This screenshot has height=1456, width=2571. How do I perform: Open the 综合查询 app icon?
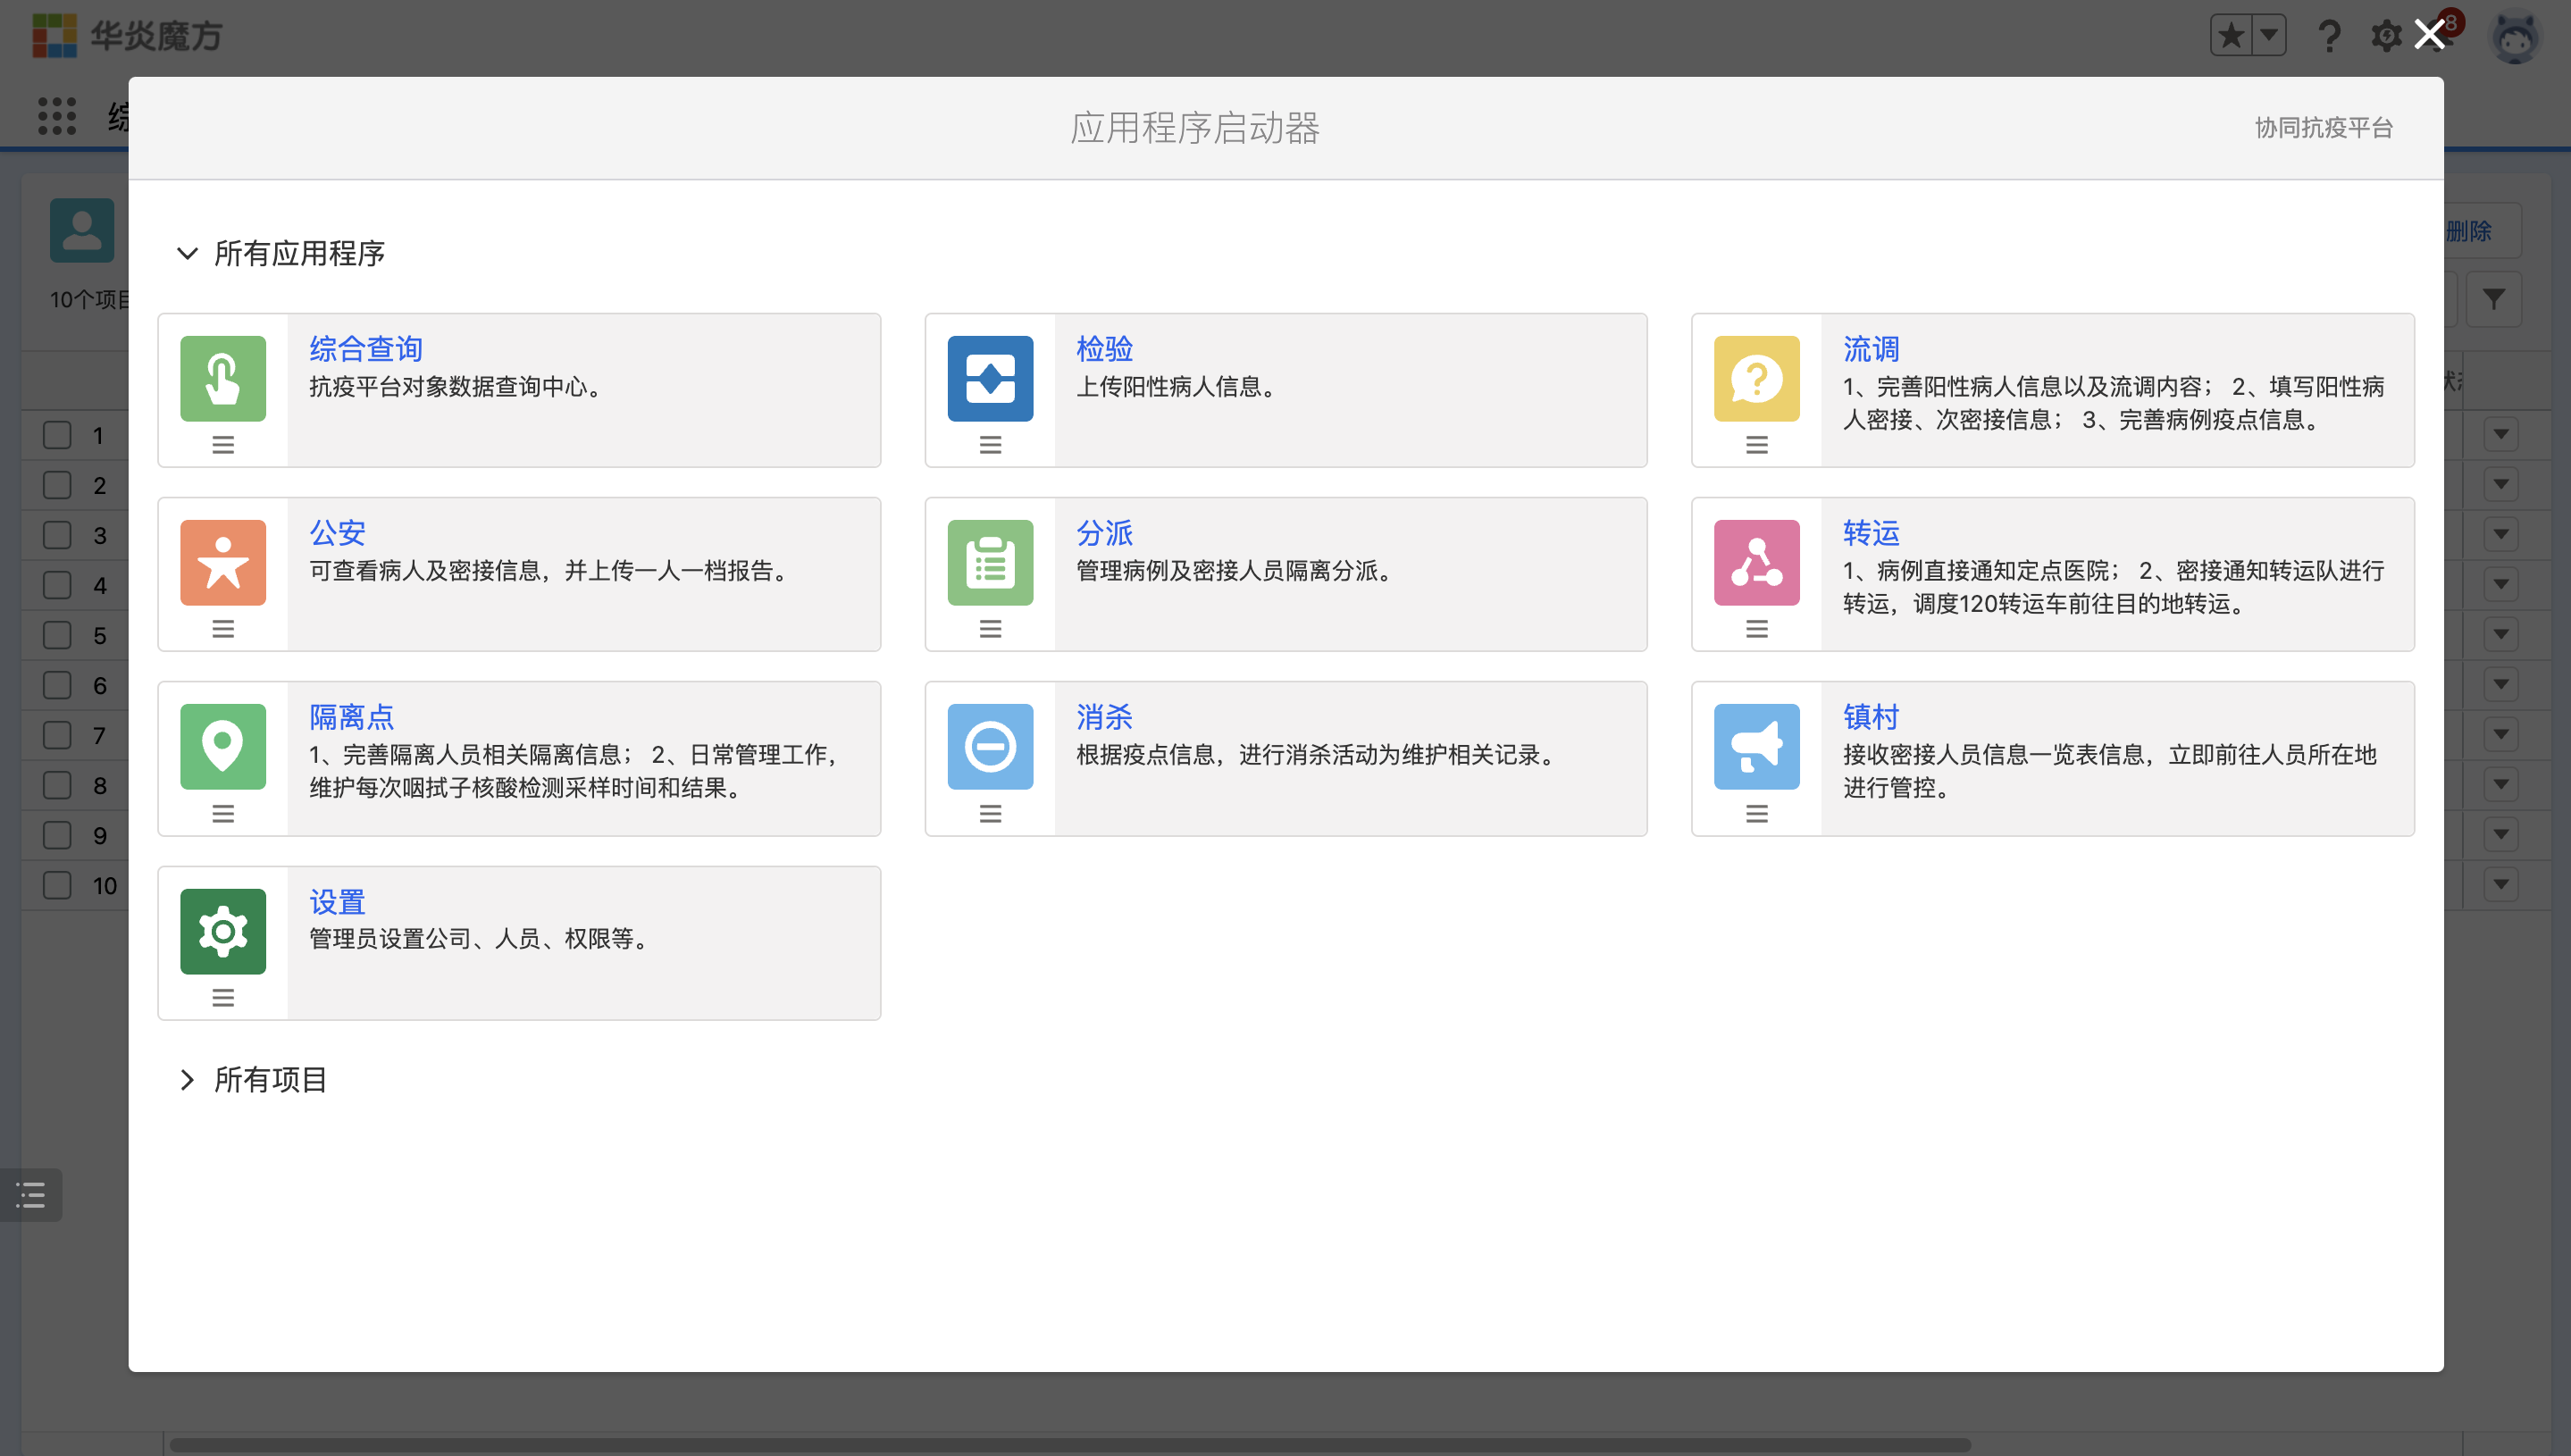click(223, 378)
